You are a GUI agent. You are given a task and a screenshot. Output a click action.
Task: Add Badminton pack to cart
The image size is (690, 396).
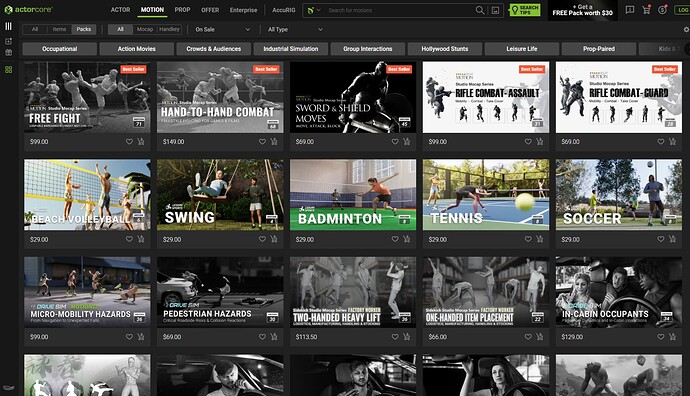(x=407, y=239)
